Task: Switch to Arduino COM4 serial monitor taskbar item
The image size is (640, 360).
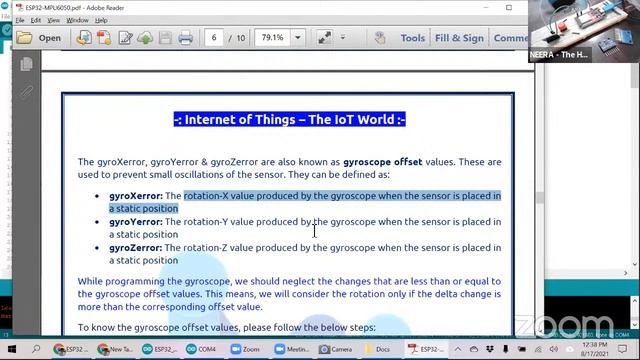Action: pos(201,349)
